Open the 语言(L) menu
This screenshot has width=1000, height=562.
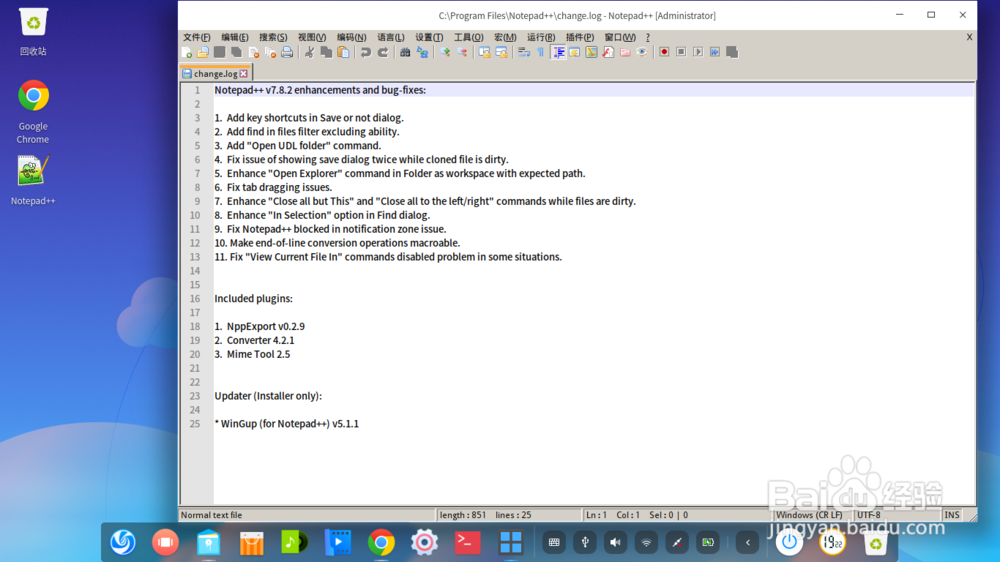pos(390,37)
